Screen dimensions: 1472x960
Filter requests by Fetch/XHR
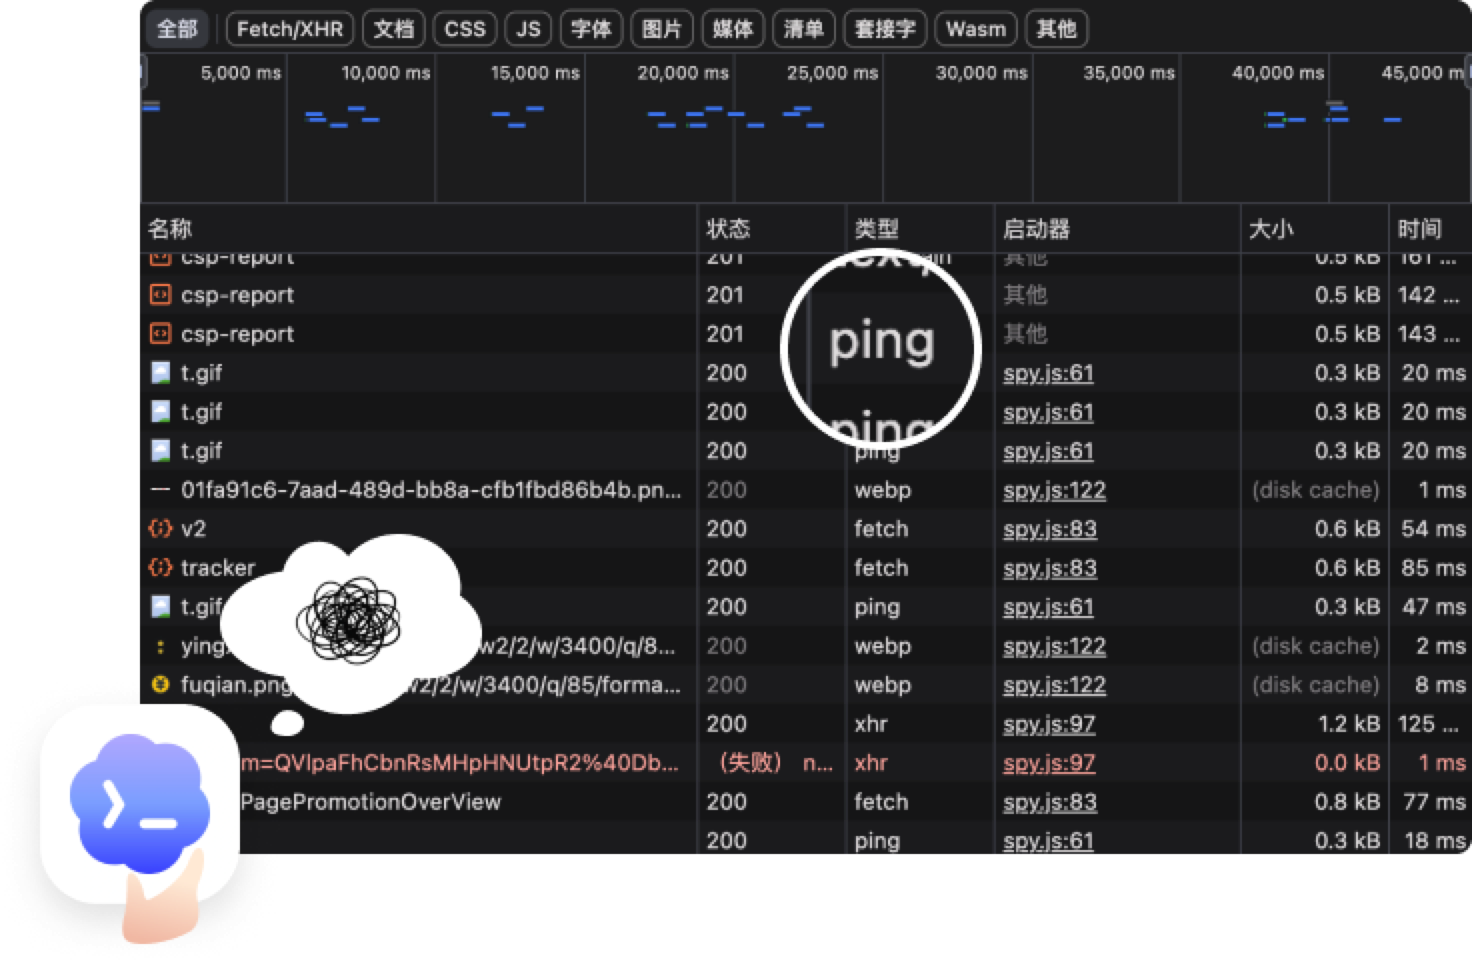pos(290,29)
